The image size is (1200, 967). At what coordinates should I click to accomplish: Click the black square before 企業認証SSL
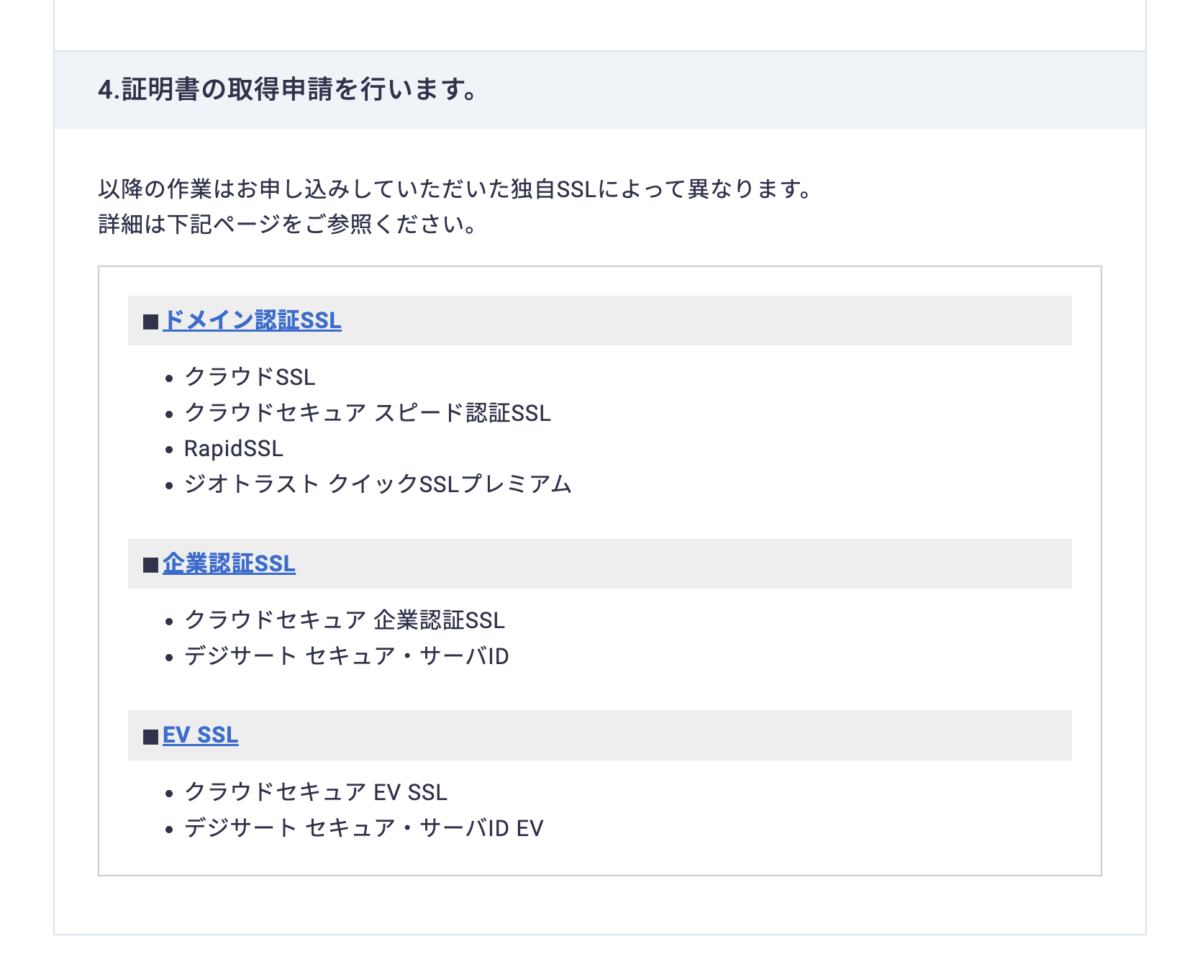click(151, 565)
